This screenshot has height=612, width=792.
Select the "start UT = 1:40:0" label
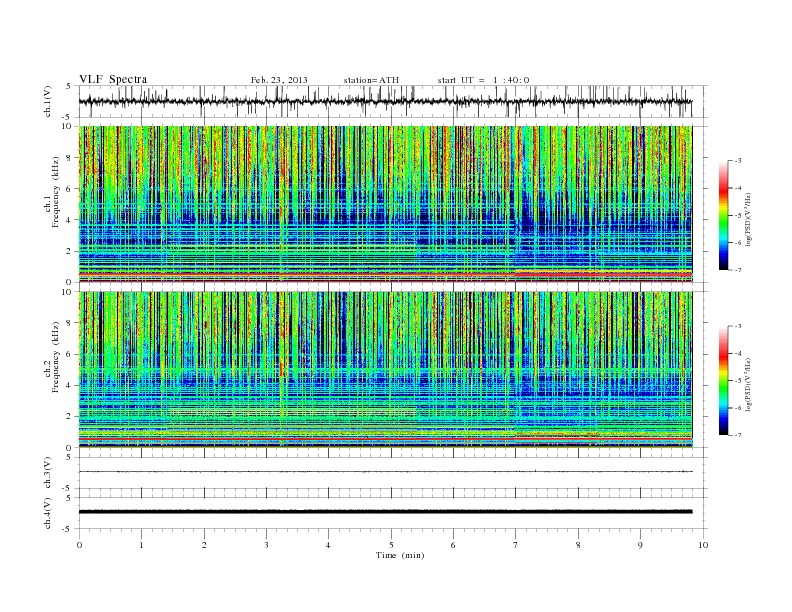click(483, 80)
